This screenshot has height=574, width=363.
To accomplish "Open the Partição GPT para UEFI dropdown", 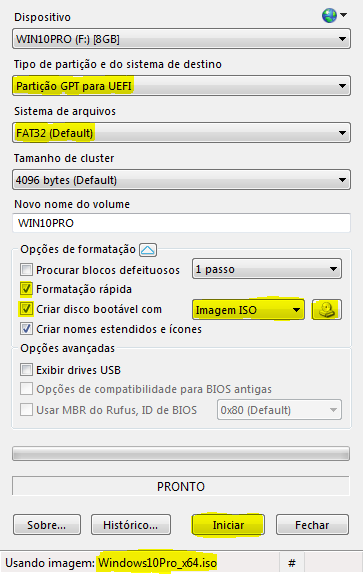I will pyautogui.click(x=182, y=86).
